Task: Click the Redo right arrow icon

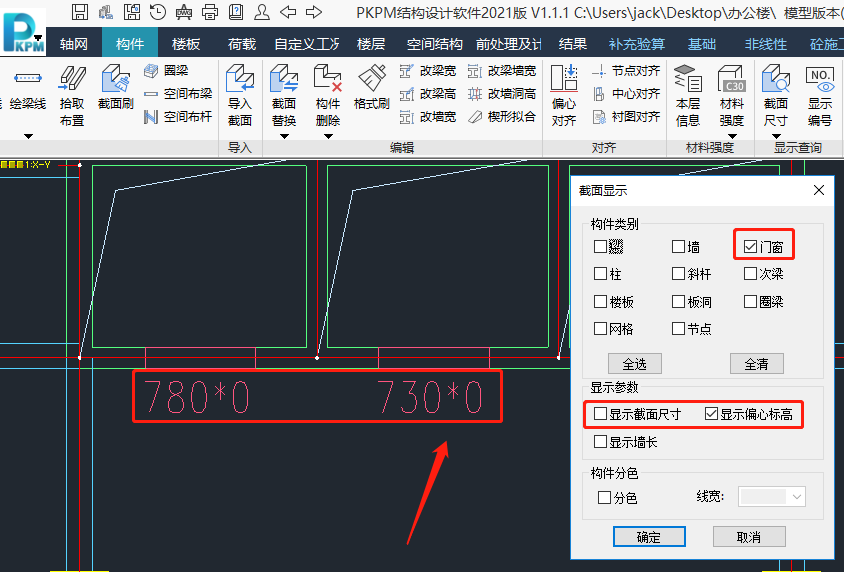Action: (314, 12)
